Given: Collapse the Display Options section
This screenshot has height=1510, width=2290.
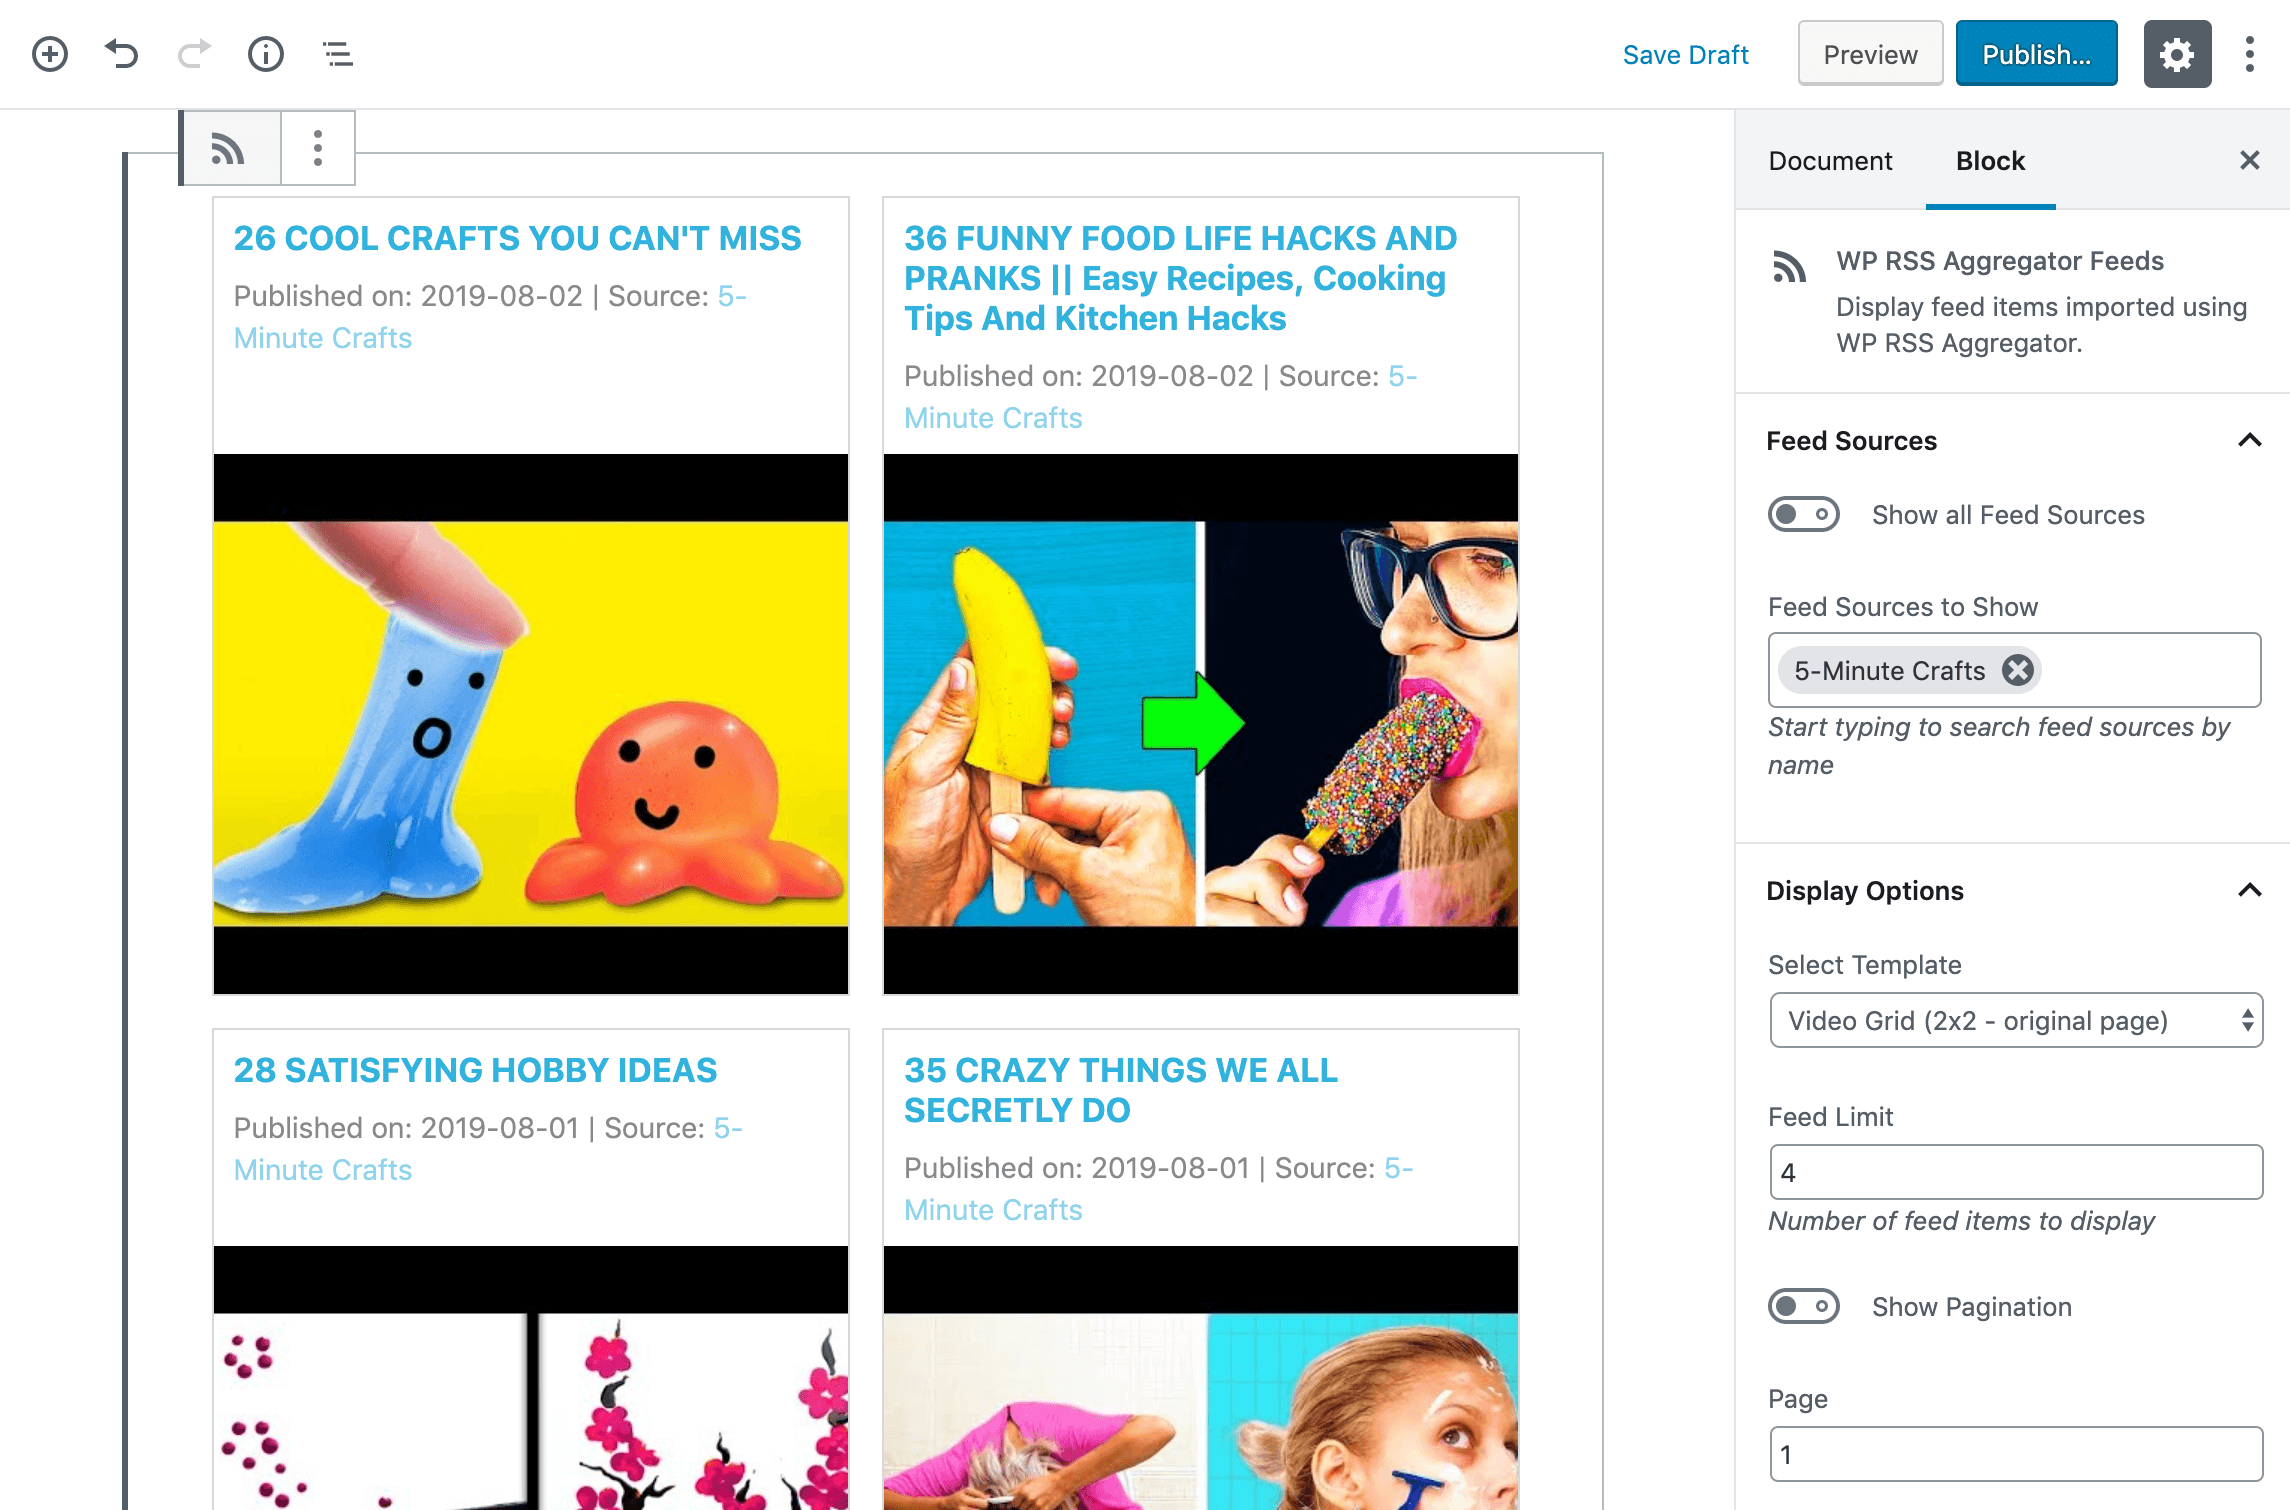Looking at the screenshot, I should (x=2250, y=890).
